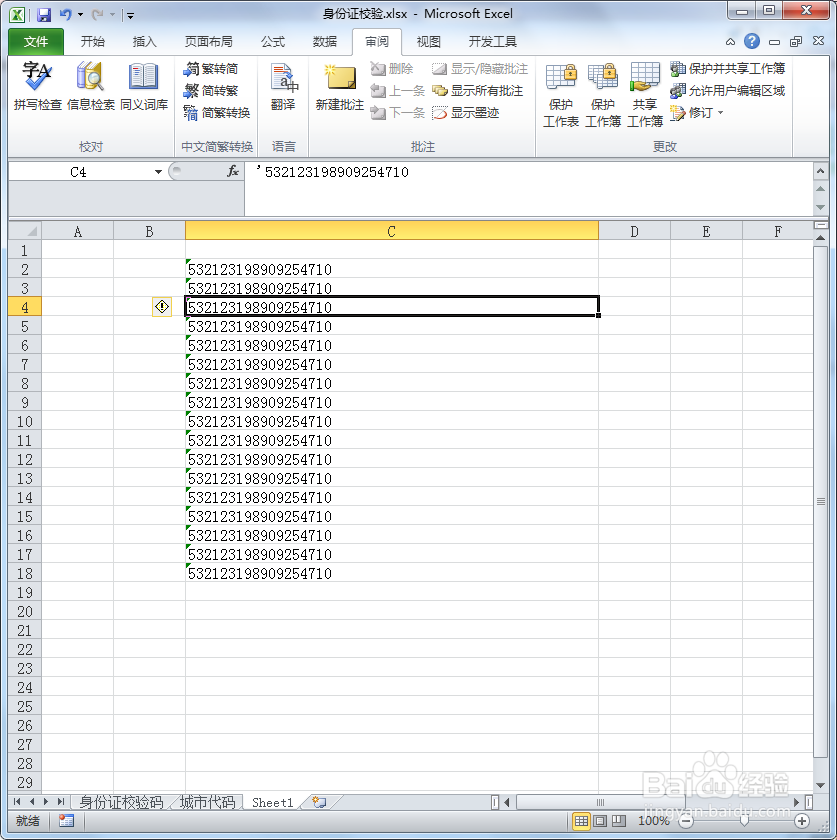Customize the Quick Access Toolbar dropdown
Image resolution: width=837 pixels, height=840 pixels.
[x=130, y=15]
